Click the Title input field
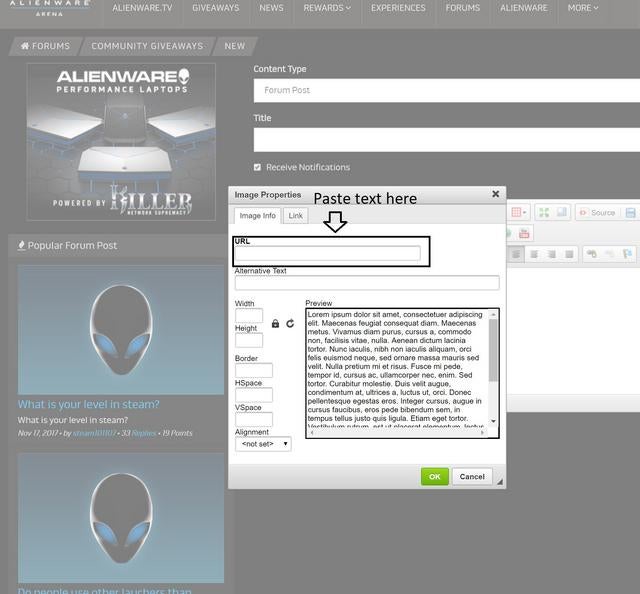 (x=447, y=140)
